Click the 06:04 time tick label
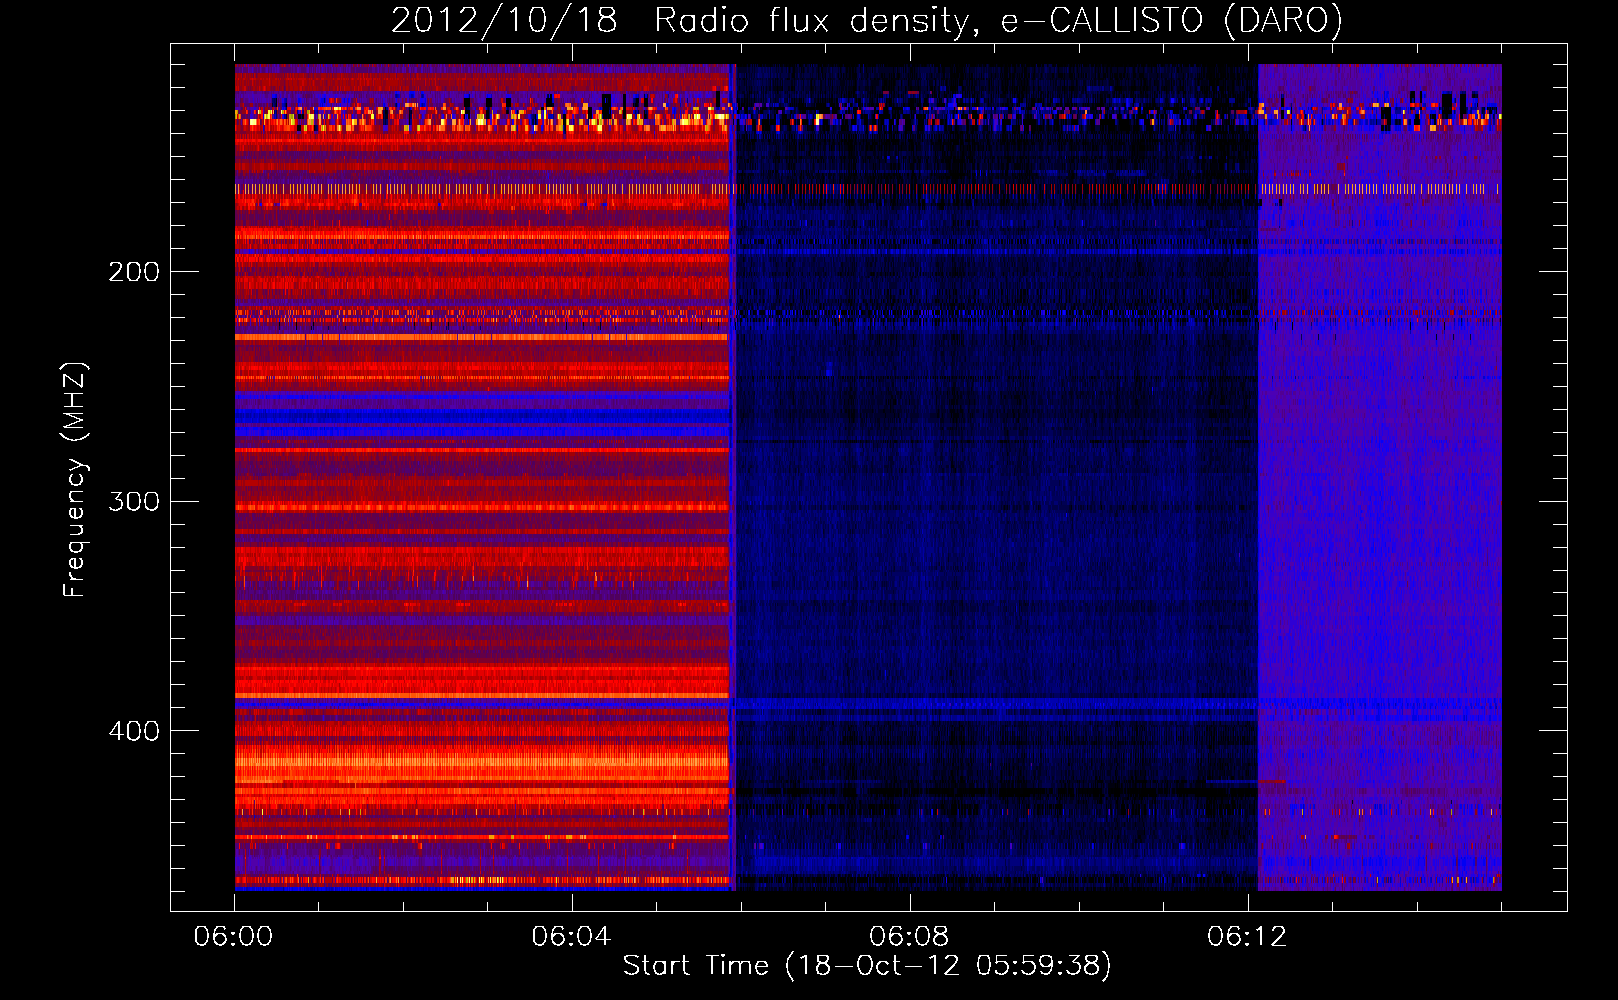This screenshot has height=1000, width=1618. [571, 937]
